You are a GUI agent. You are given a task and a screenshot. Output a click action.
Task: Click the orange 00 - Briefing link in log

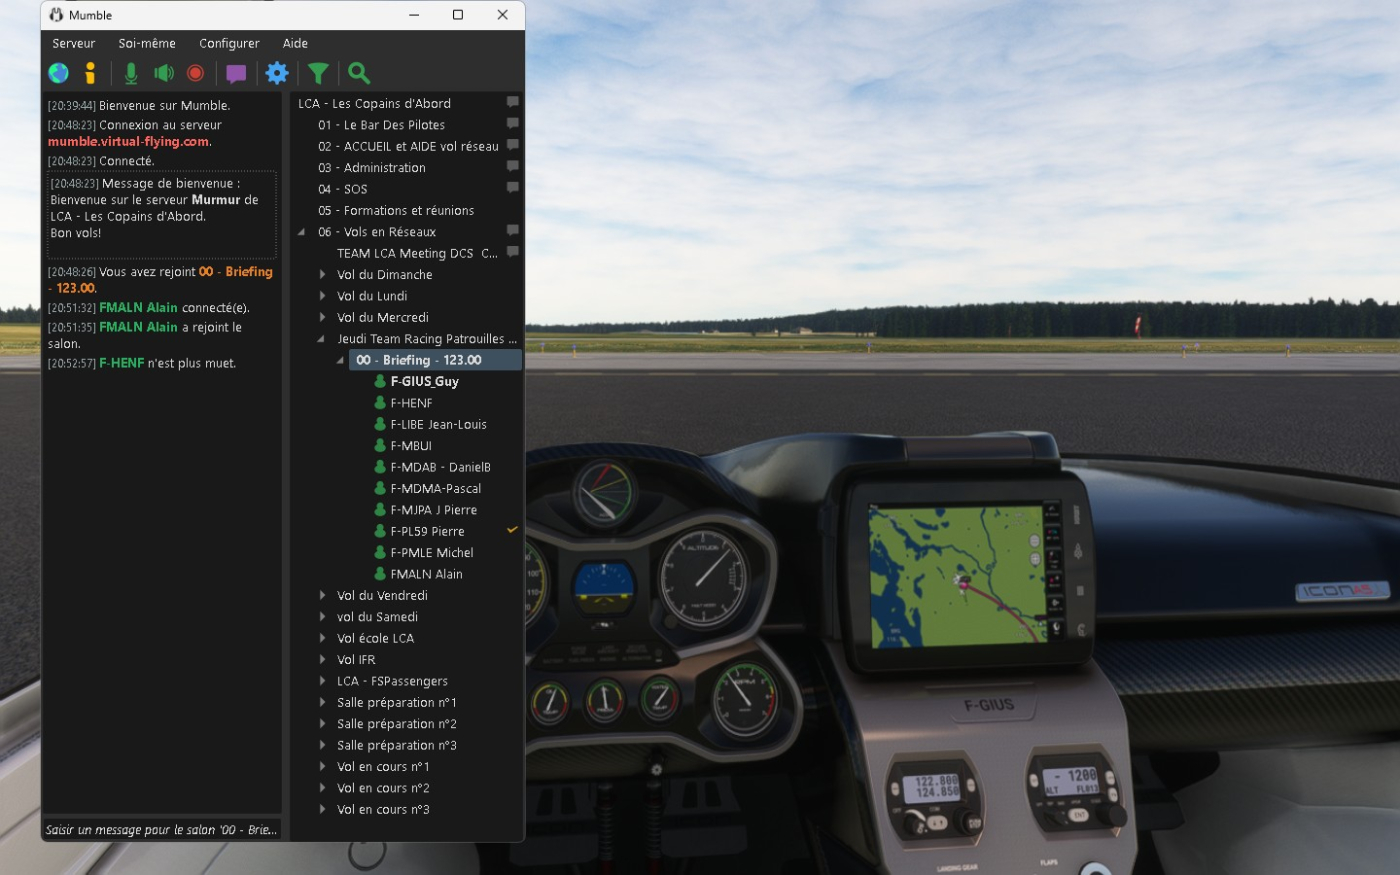pyautogui.click(x=235, y=271)
